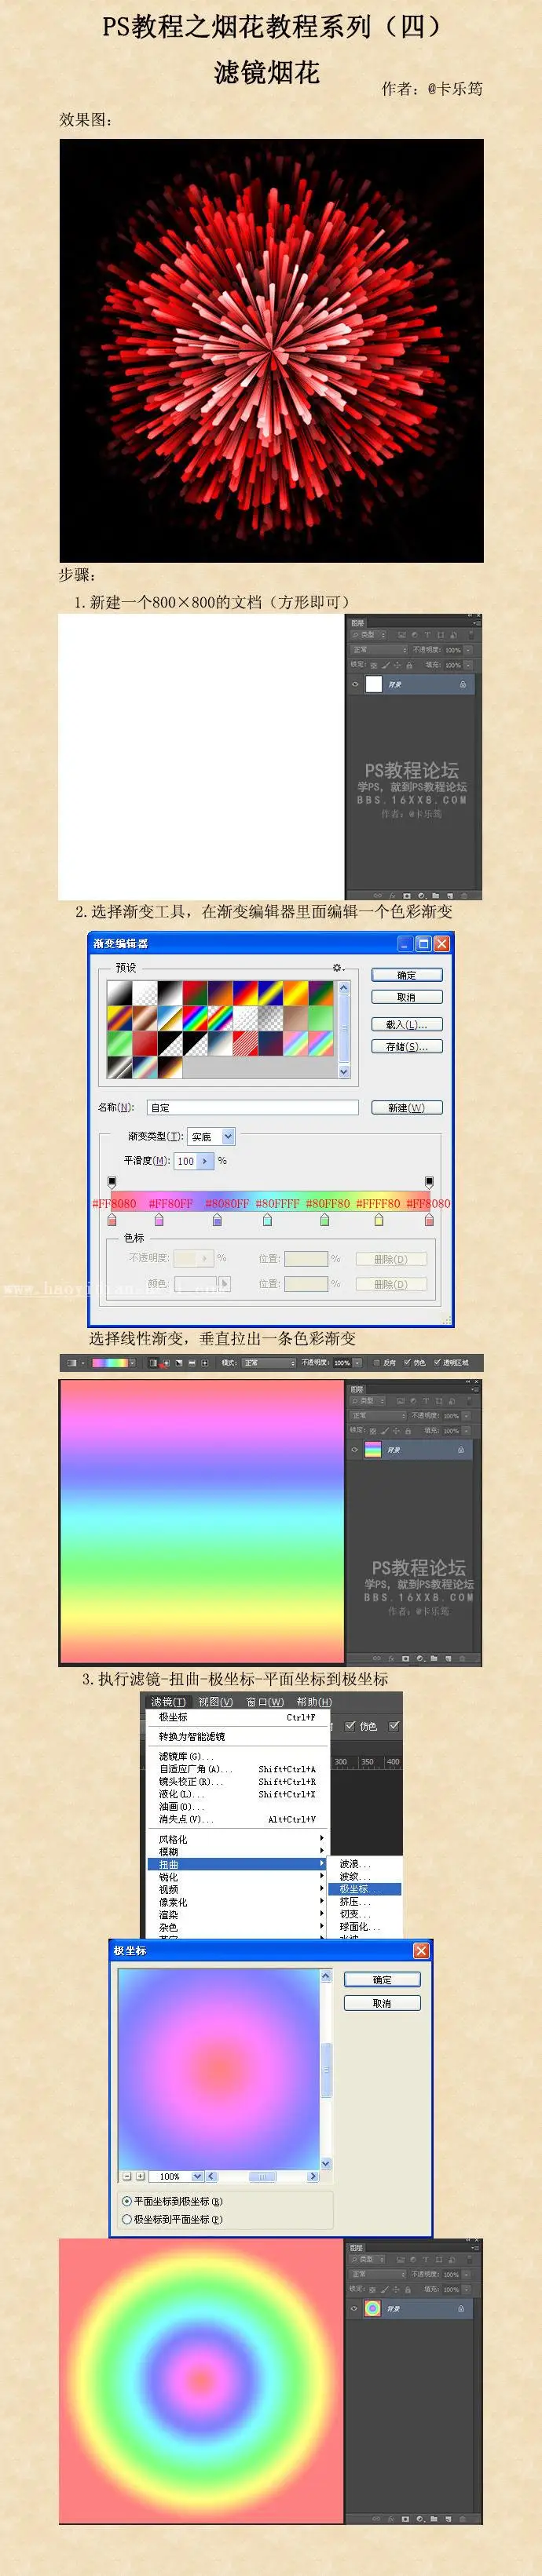Viewport: 542px width, 2576px height.
Task: Select the angle gradient type icon
Action: click(x=179, y=1362)
